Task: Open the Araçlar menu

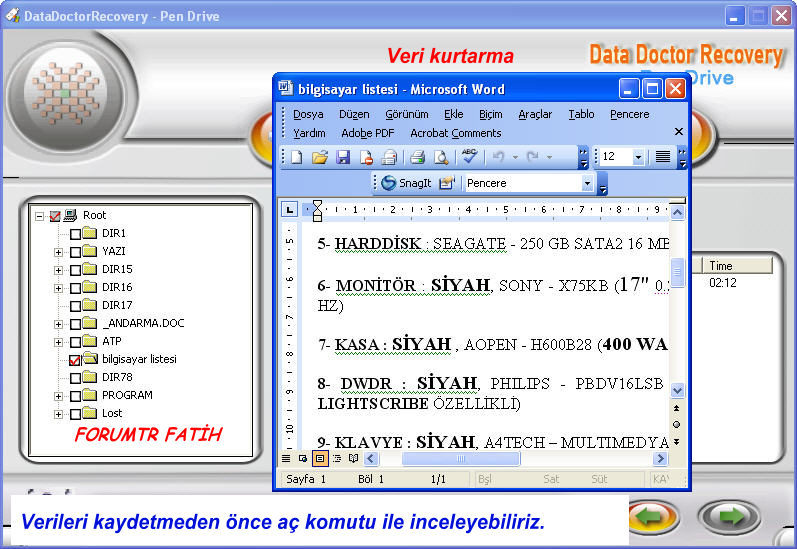Action: 535,114
